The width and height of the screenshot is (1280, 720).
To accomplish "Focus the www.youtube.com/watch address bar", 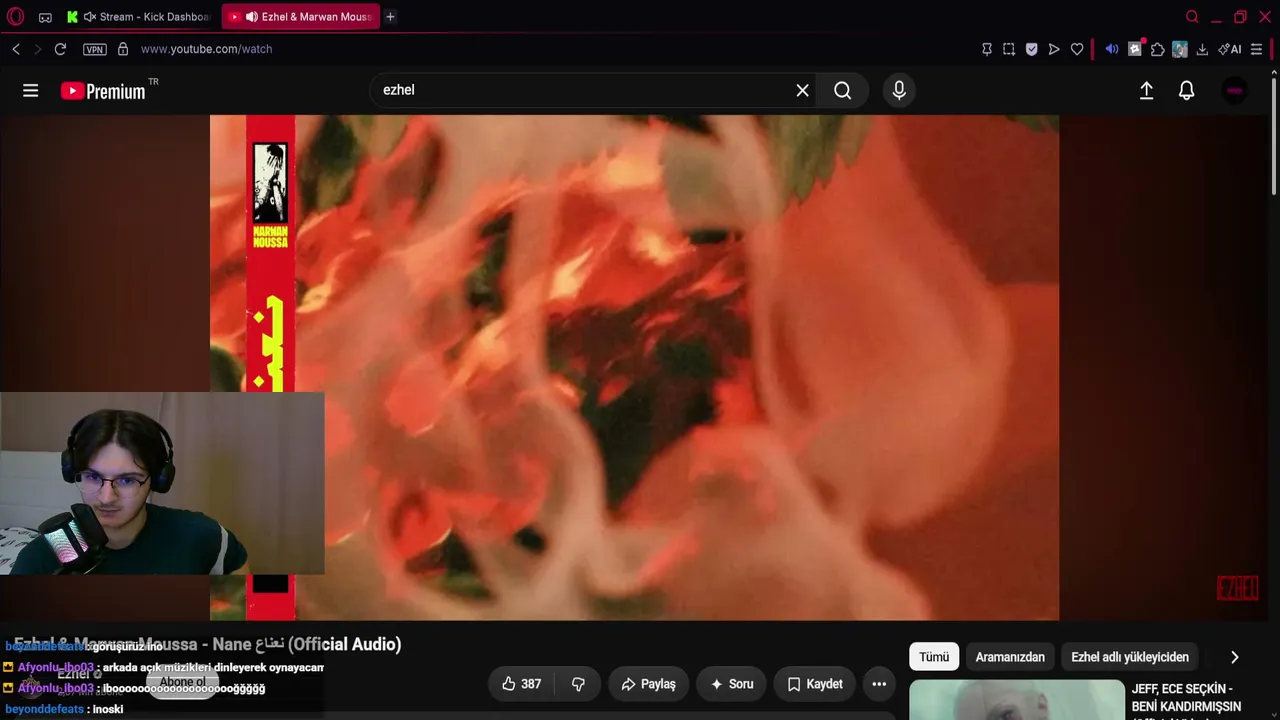I will (x=206, y=49).
